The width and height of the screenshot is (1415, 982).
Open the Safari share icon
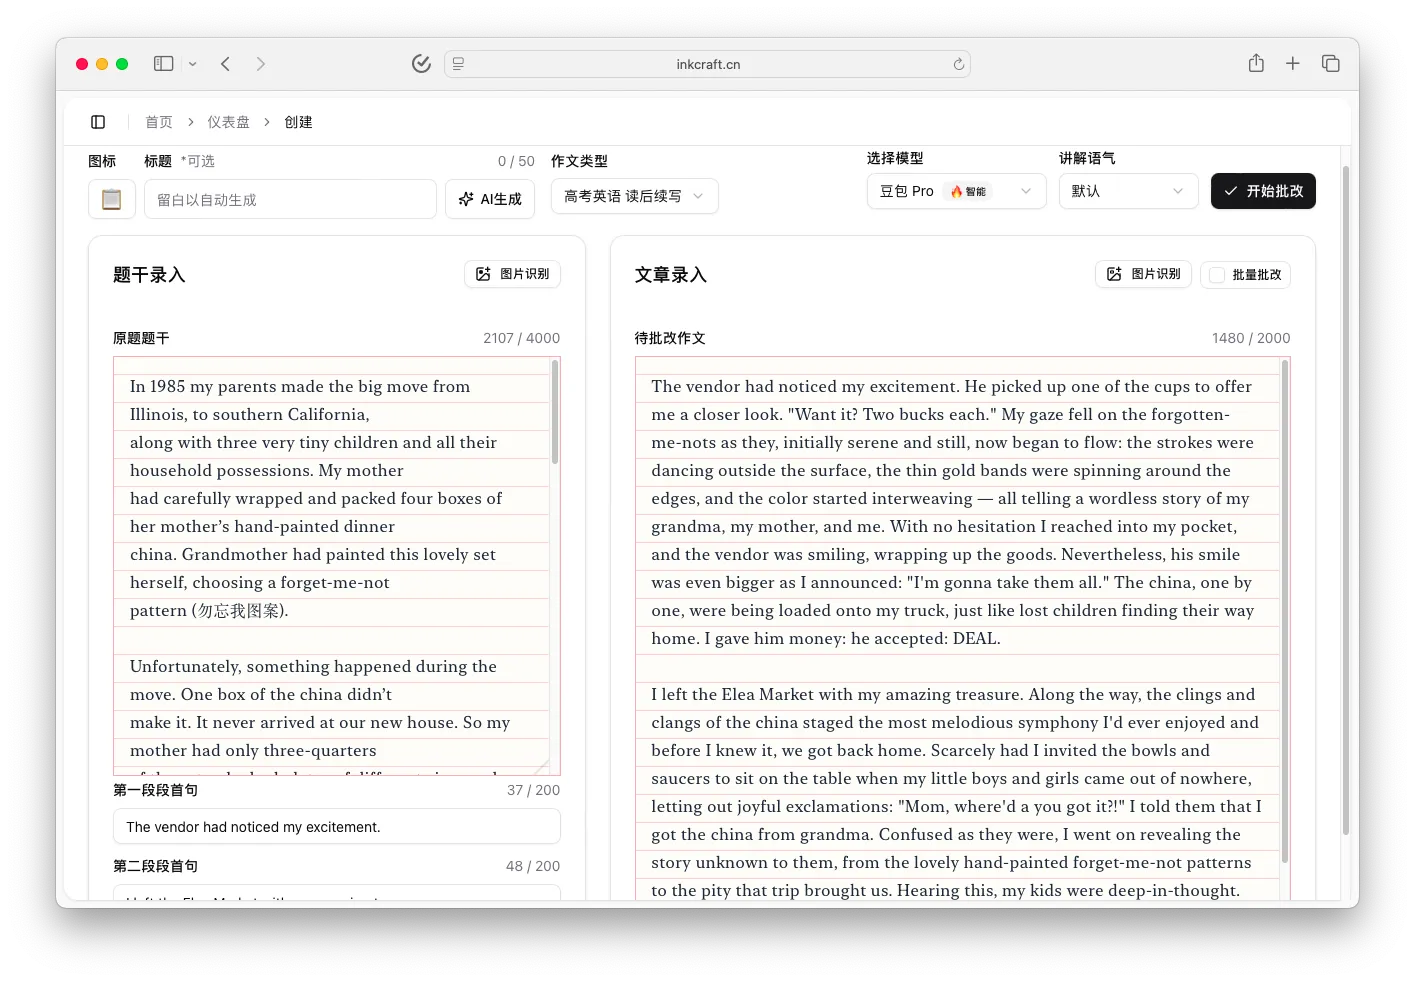pos(1256,64)
